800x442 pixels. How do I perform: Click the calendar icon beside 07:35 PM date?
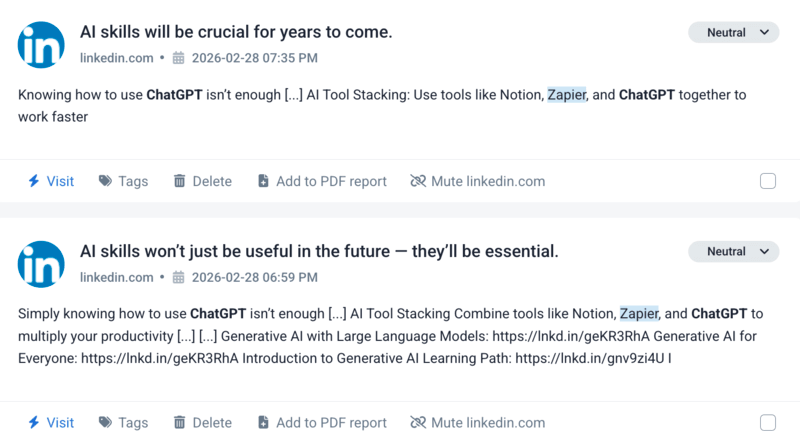pyautogui.click(x=179, y=58)
